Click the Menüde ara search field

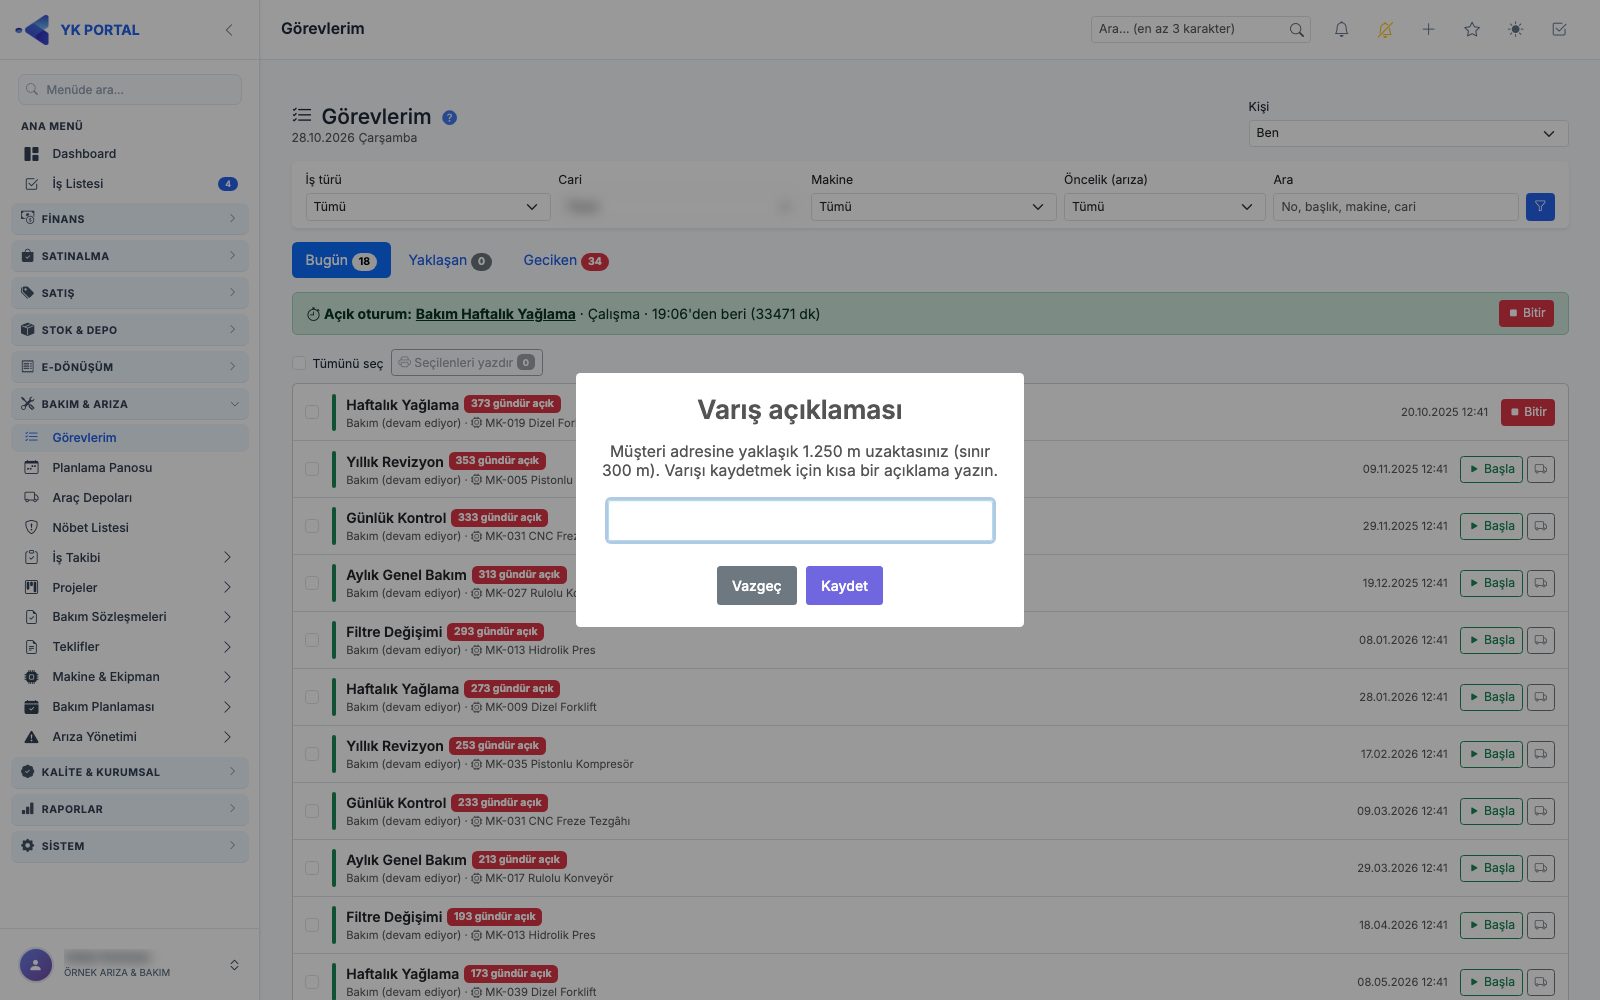point(130,89)
